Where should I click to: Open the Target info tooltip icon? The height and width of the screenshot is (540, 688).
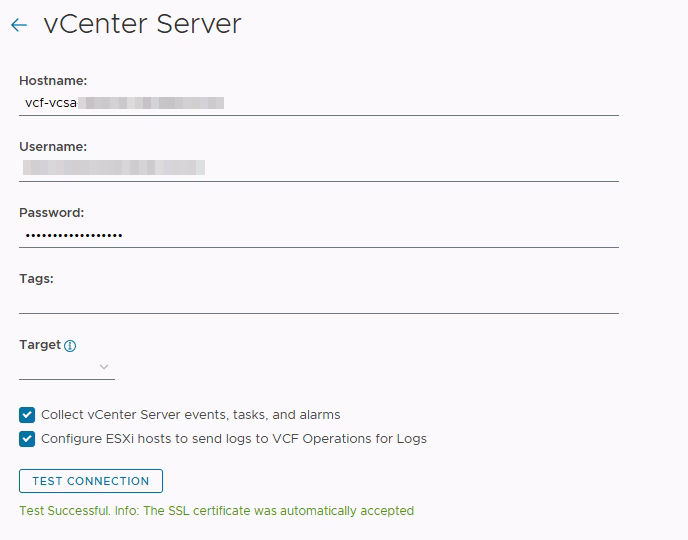click(70, 346)
